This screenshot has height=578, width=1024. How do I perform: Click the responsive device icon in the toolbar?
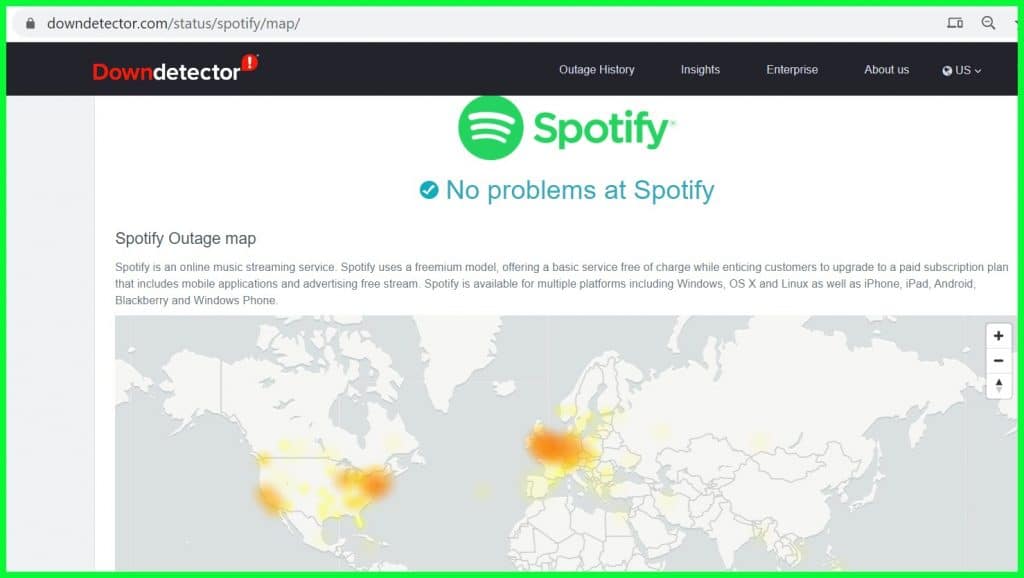pos(955,21)
